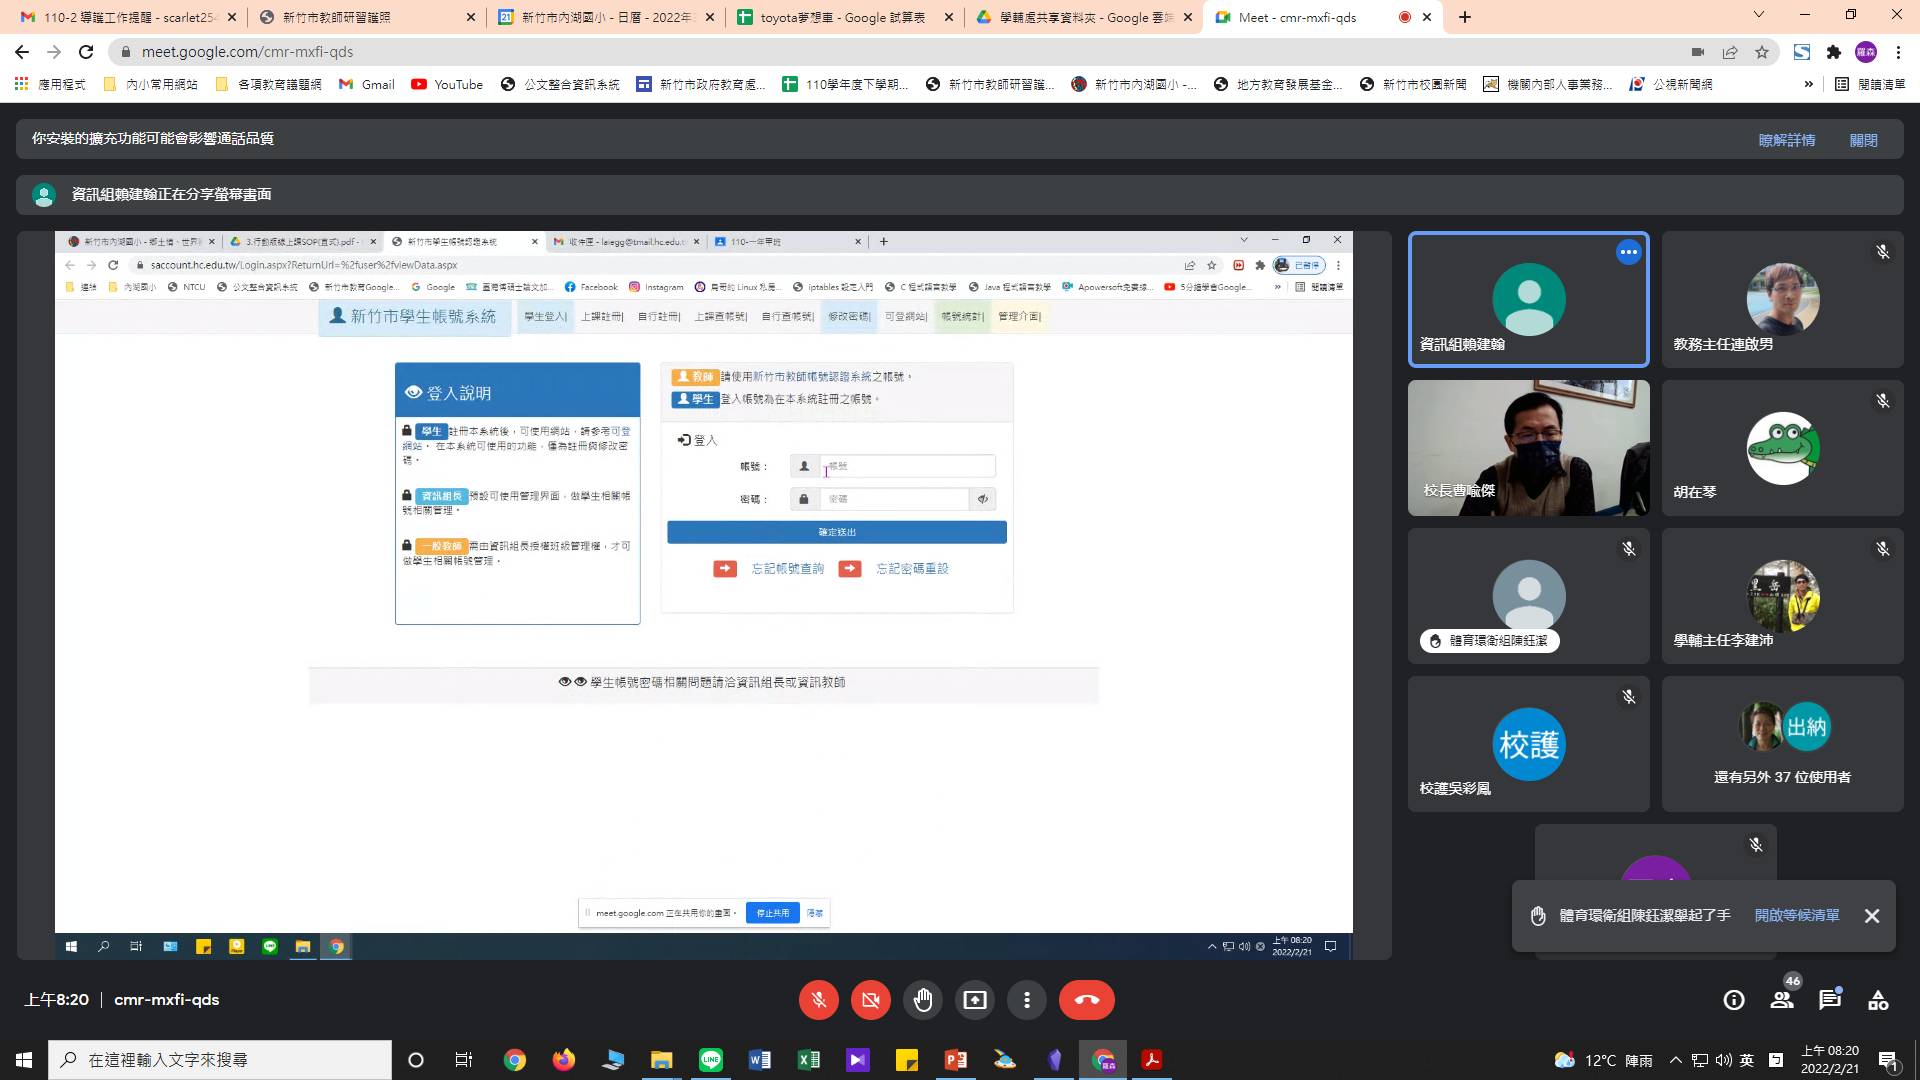The image size is (1920, 1080).
Task: Open the activities panel icon
Action: 1878,1000
